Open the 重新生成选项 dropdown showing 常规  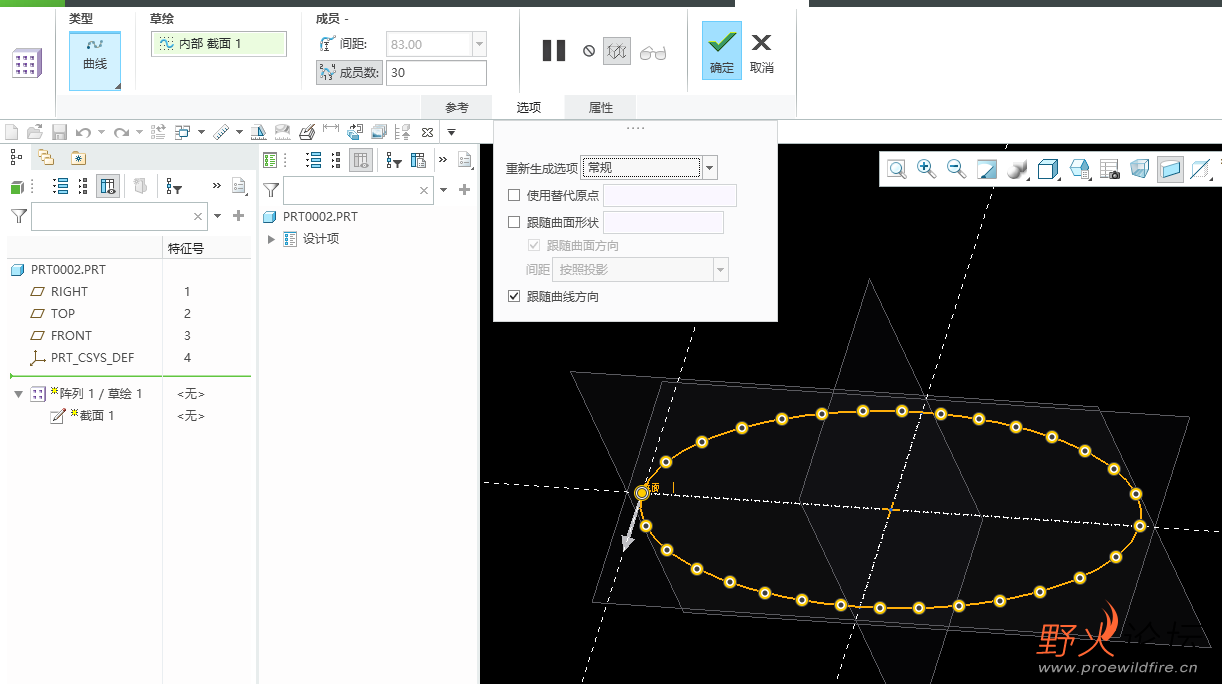(x=710, y=168)
